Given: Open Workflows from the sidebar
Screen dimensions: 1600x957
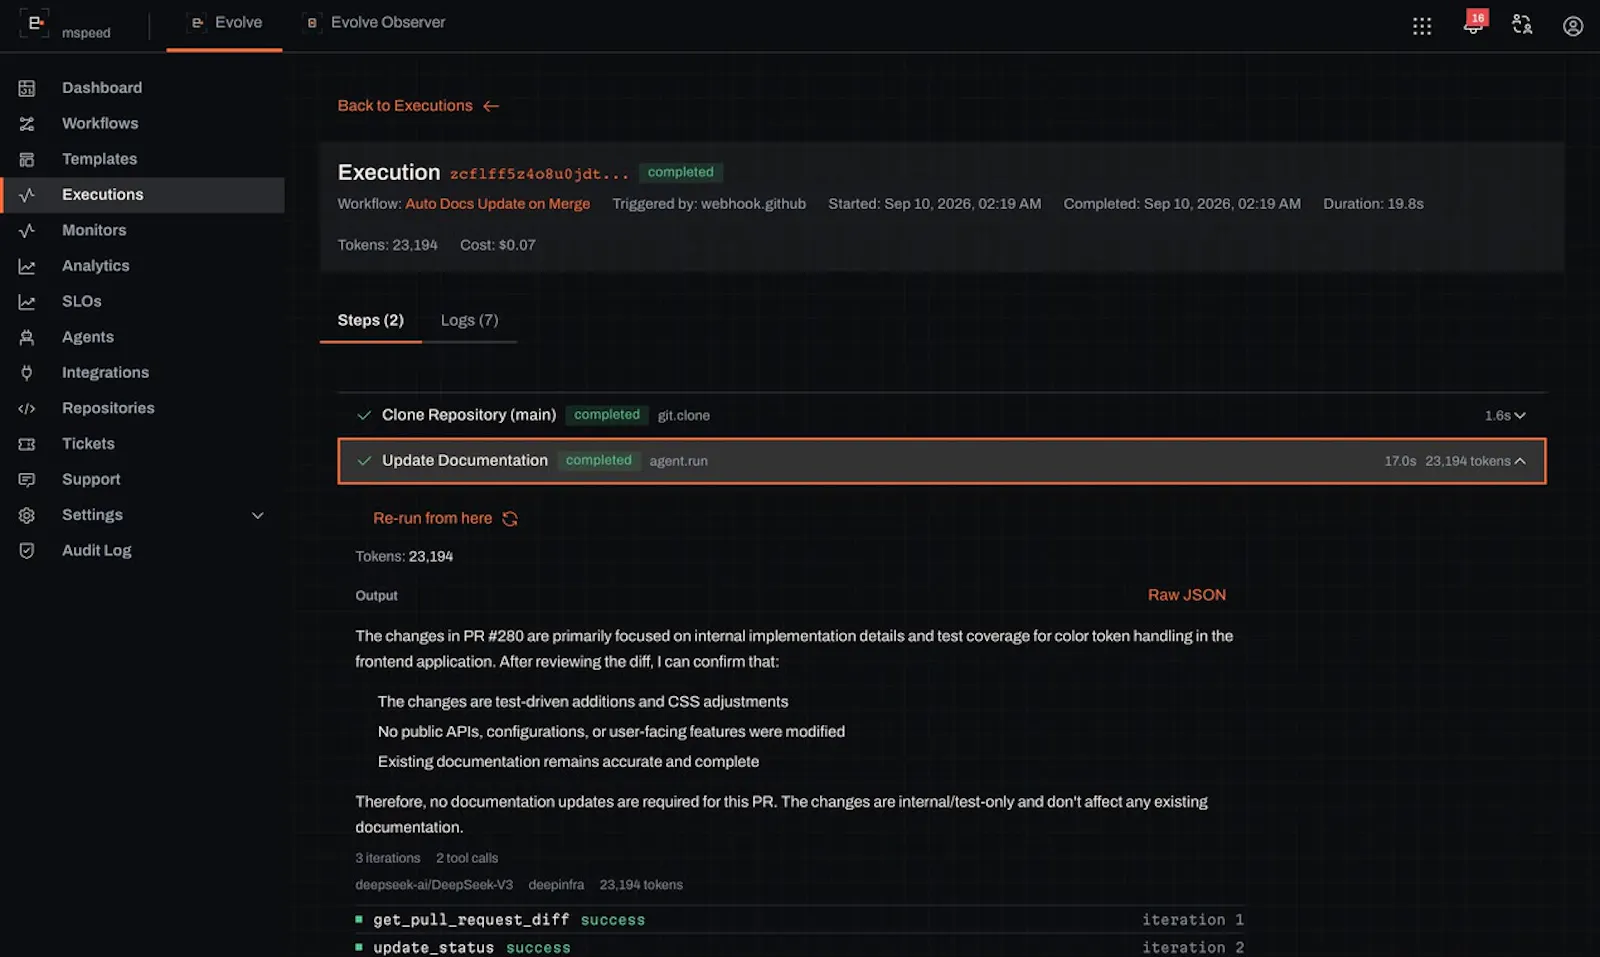Looking at the screenshot, I should (100, 124).
